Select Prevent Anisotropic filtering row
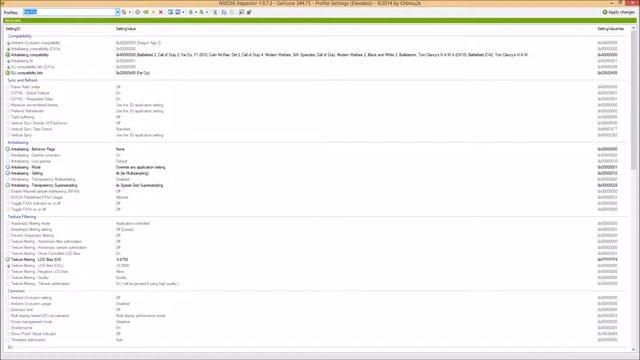This screenshot has width=640, height=360. 316,236
